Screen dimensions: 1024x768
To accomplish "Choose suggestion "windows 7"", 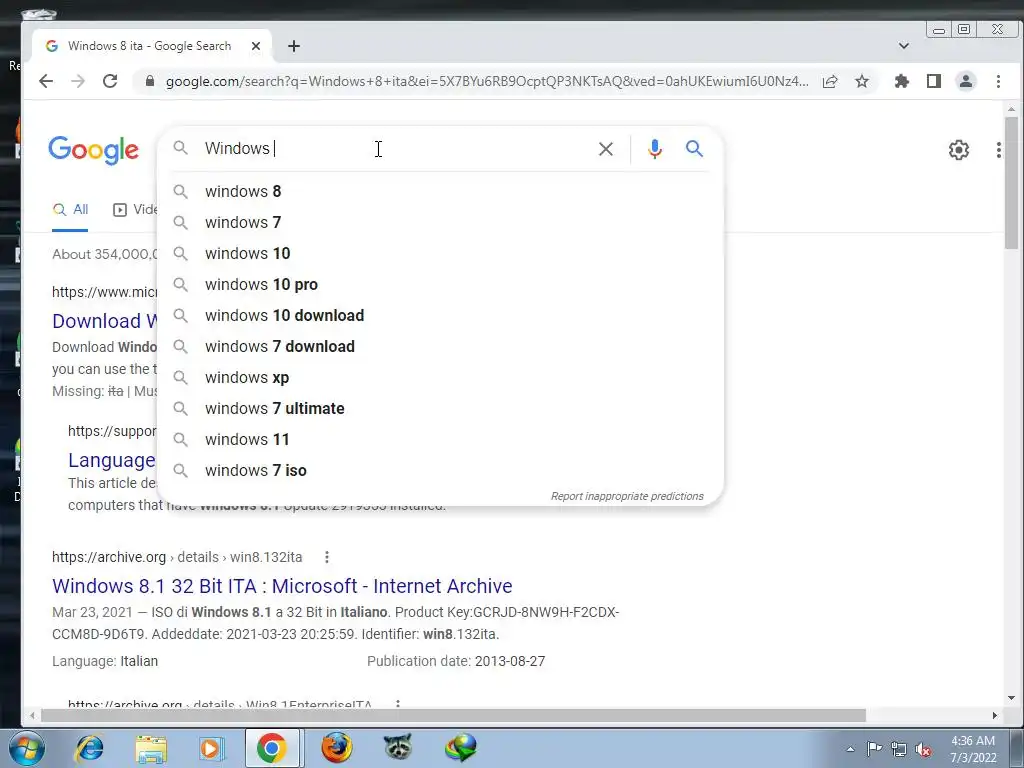I will pos(440,222).
